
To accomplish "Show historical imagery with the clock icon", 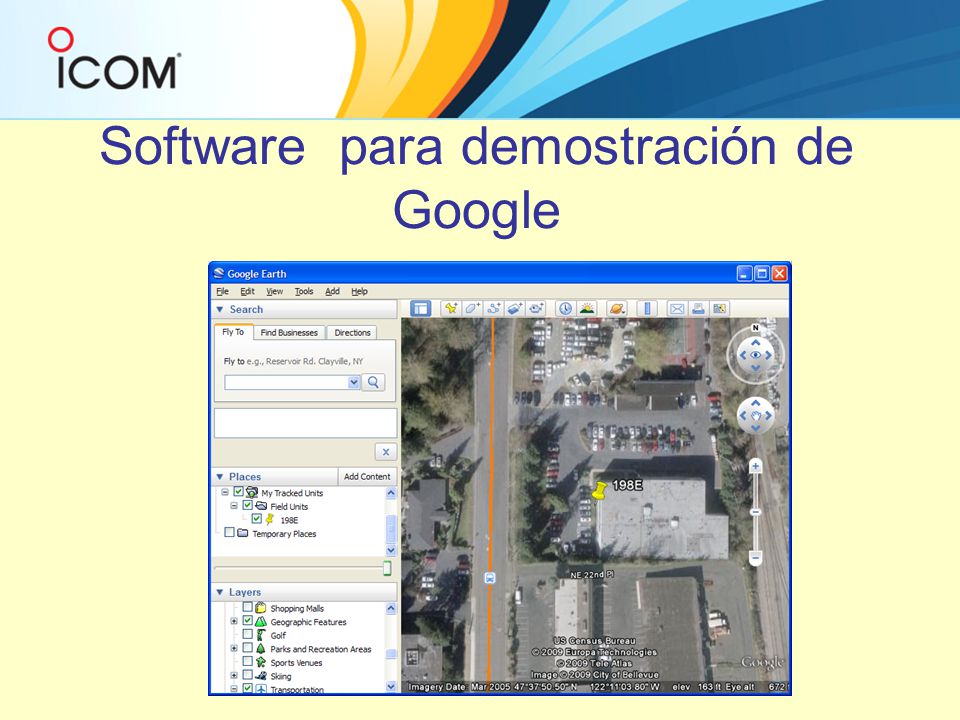I will [x=565, y=309].
